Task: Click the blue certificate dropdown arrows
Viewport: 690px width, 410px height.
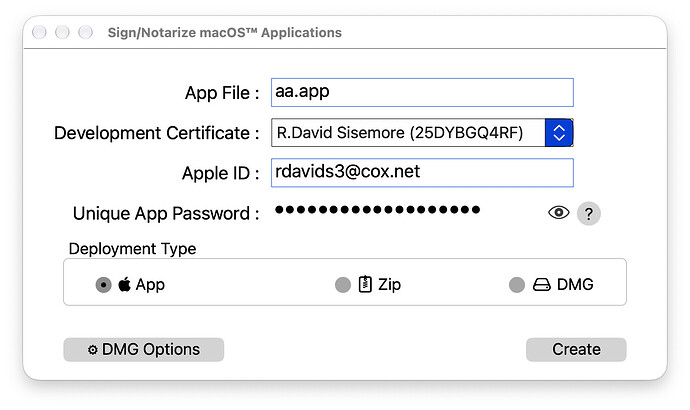Action: tap(559, 132)
